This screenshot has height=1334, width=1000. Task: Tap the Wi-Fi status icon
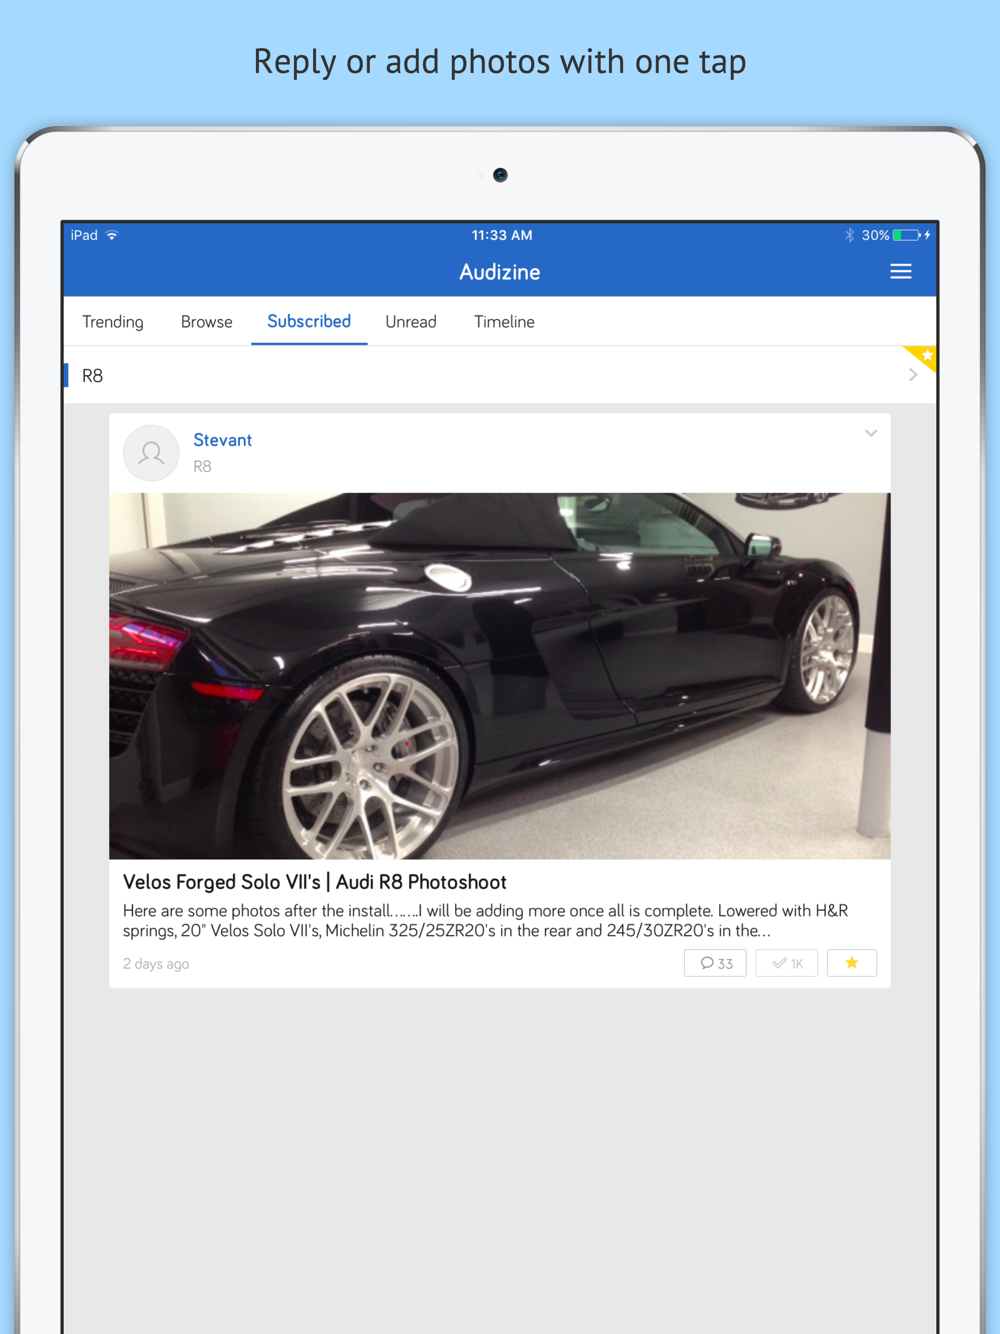pyautogui.click(x=112, y=235)
